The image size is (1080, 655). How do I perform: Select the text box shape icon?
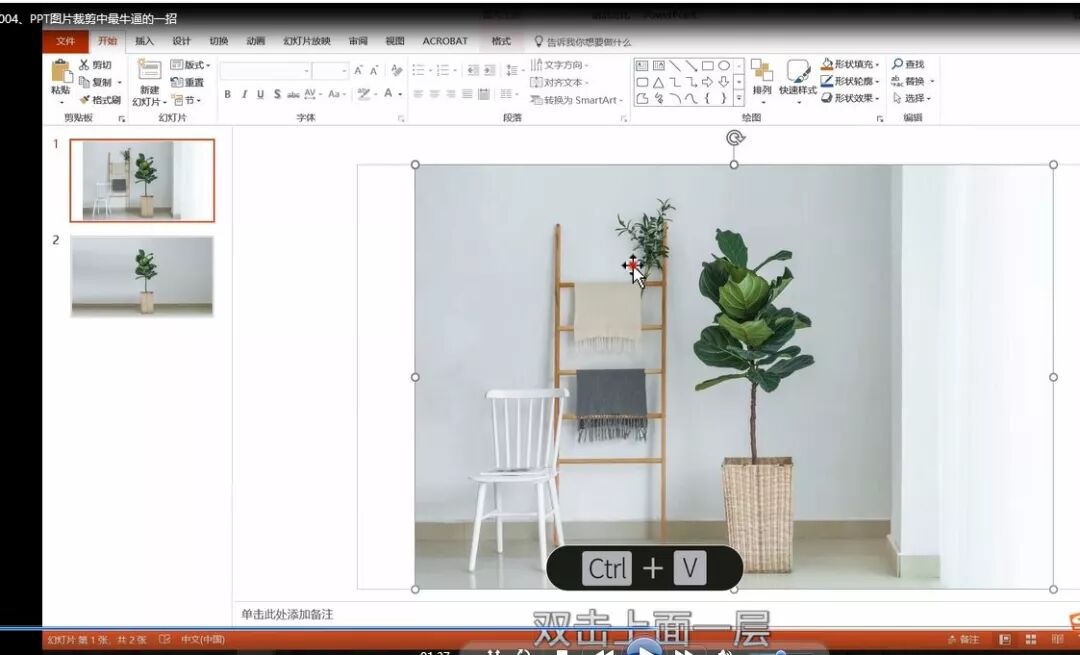(642, 65)
